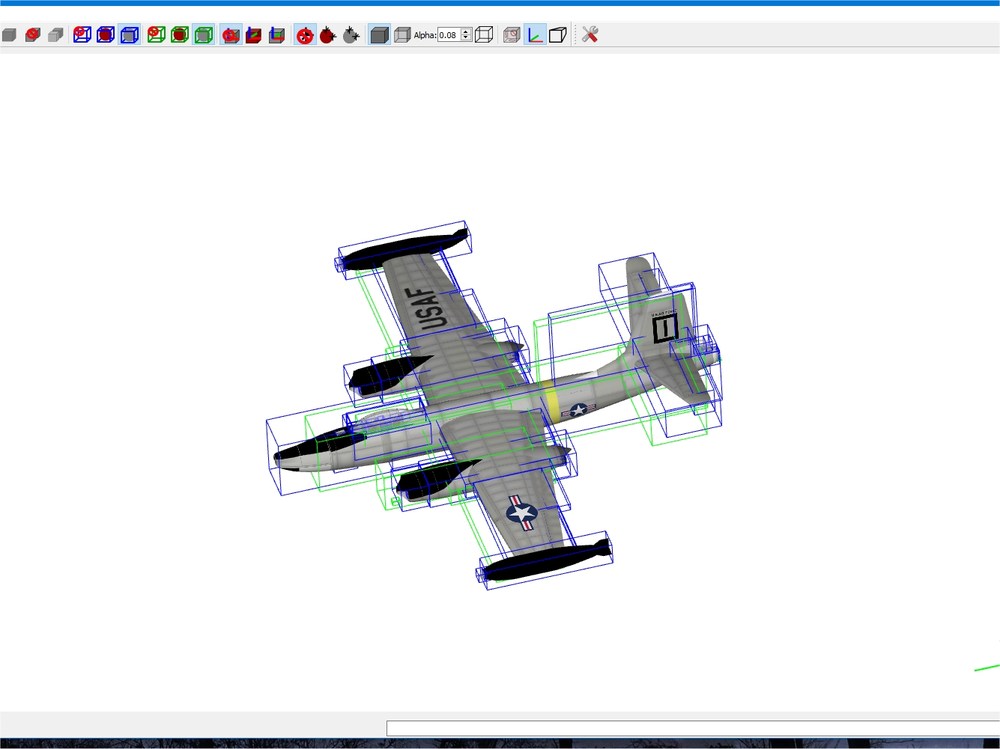Select the blue box with solid red fill

pyautogui.click(x=105, y=34)
